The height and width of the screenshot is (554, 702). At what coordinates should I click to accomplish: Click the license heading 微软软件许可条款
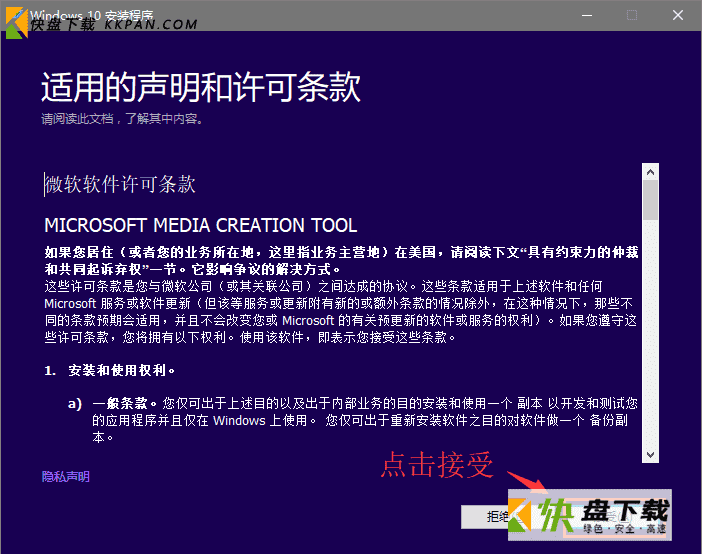pos(120,184)
